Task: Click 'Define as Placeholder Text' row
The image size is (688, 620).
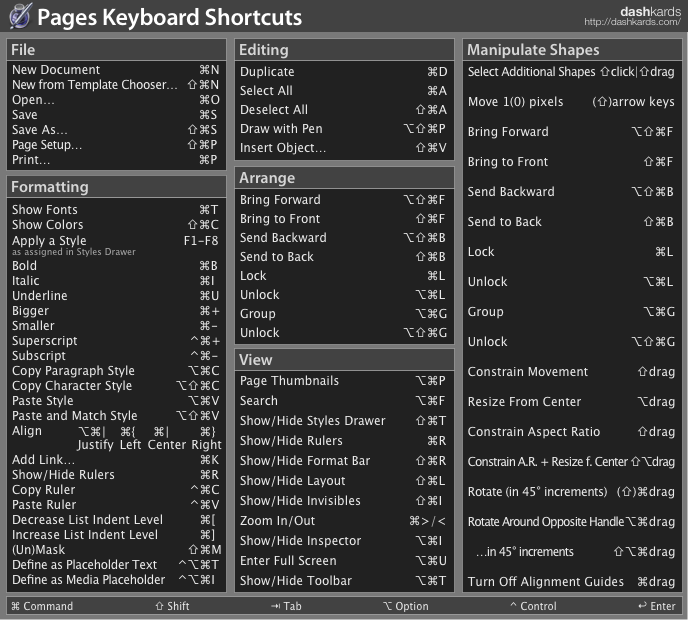Action: click(116, 565)
